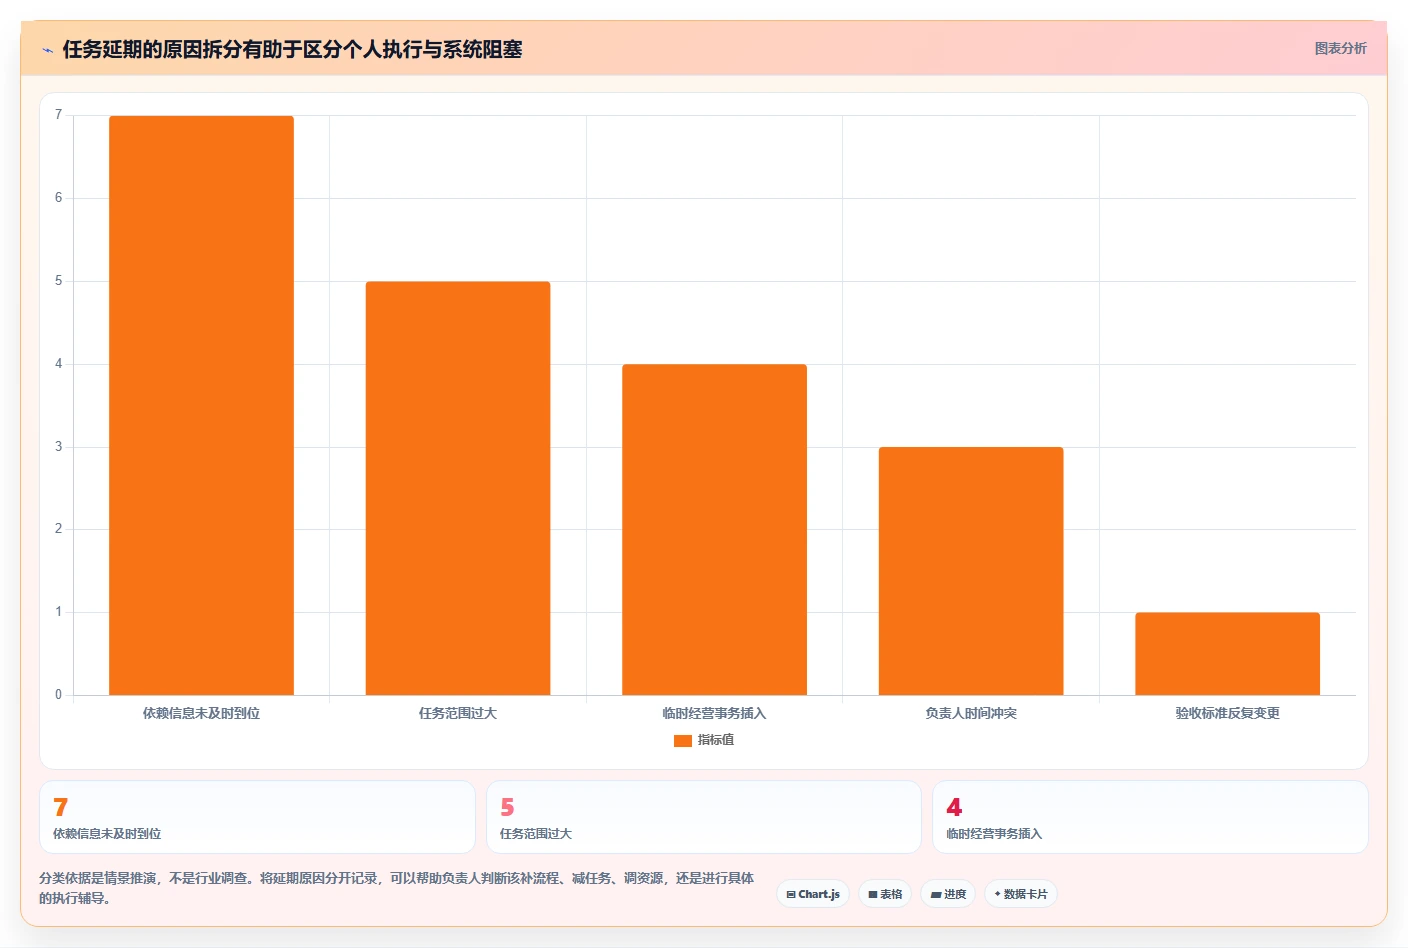The image size is (1408, 948).
Task: Click the 依赖信息未及时到位 bar
Action: (x=201, y=405)
